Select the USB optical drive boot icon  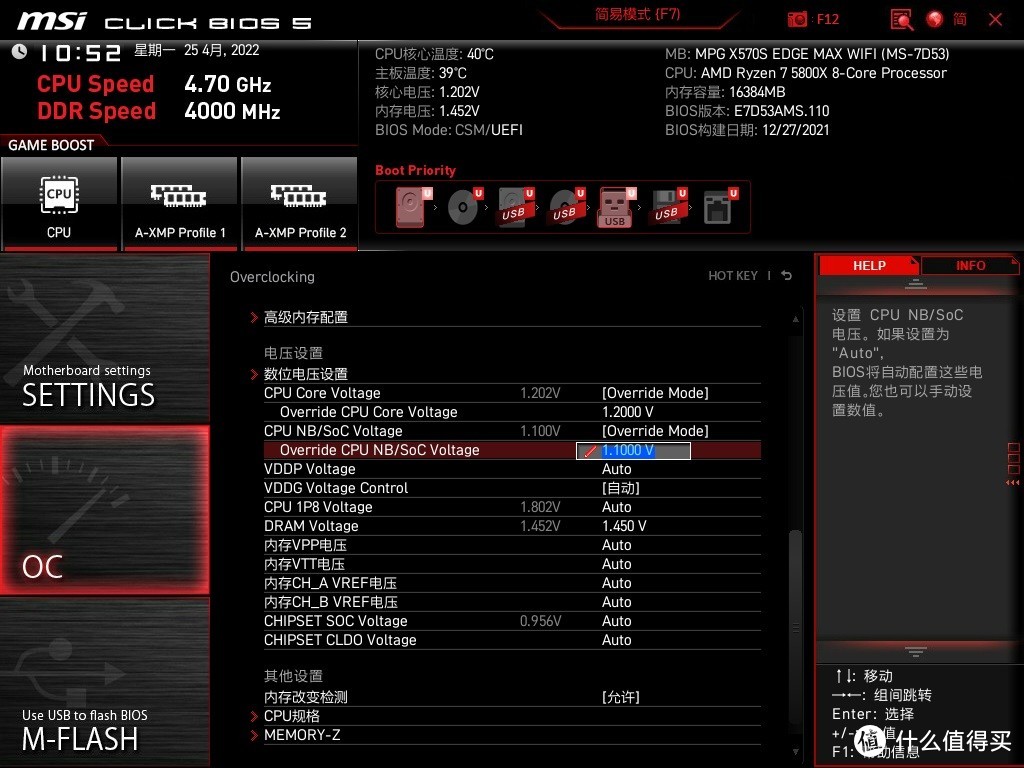click(566, 206)
